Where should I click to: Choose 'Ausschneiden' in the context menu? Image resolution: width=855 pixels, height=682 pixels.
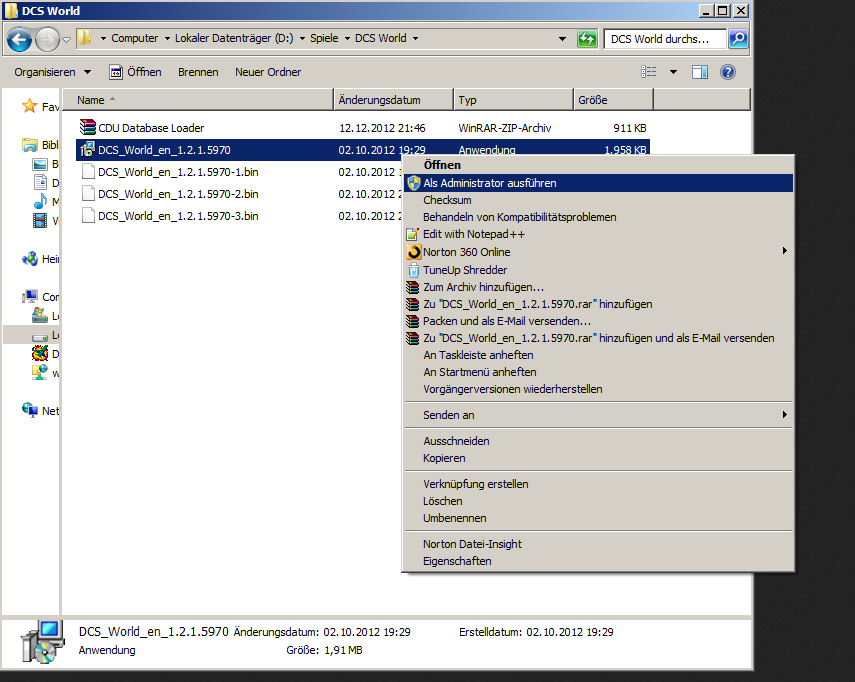tap(598, 441)
